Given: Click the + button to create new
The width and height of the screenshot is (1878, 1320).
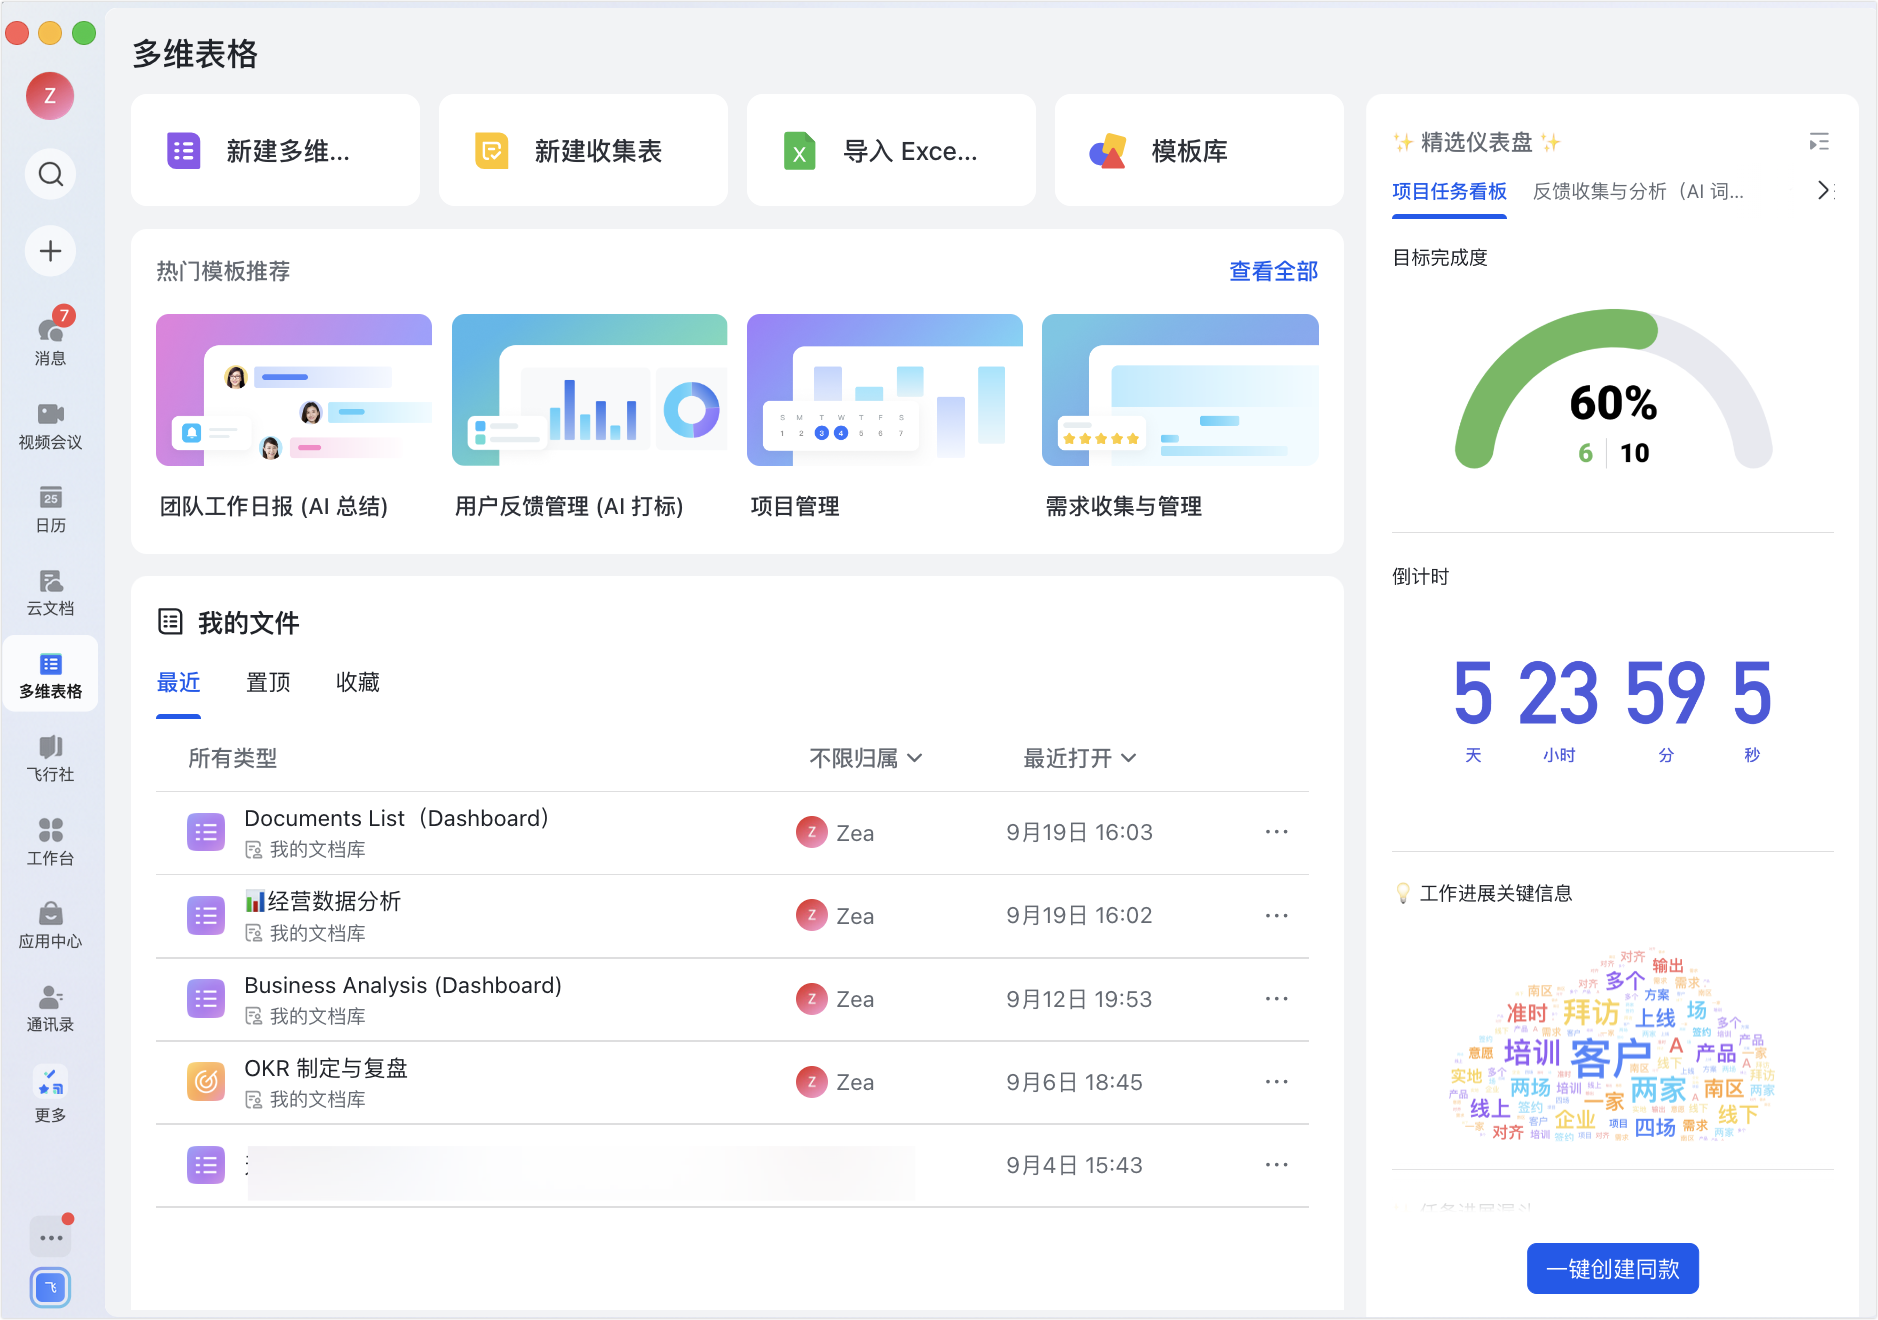Looking at the screenshot, I should (50, 251).
